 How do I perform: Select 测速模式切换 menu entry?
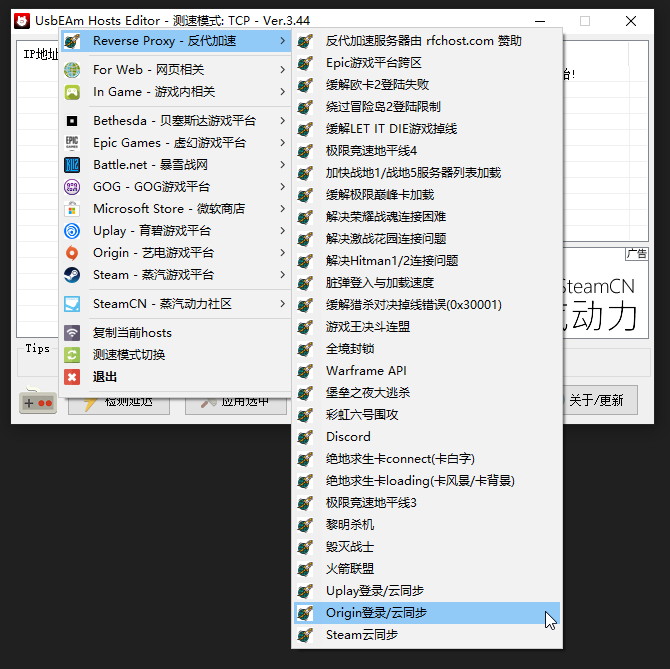point(176,355)
